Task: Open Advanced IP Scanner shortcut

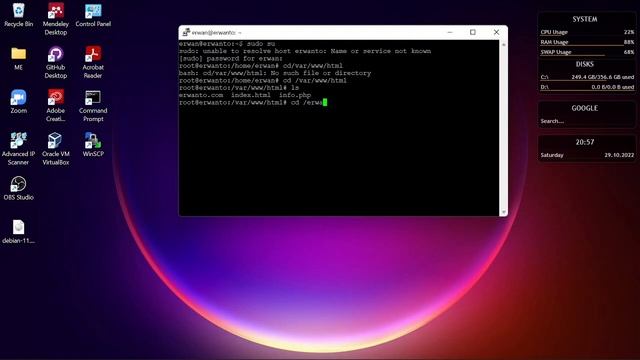Action: click(x=18, y=149)
